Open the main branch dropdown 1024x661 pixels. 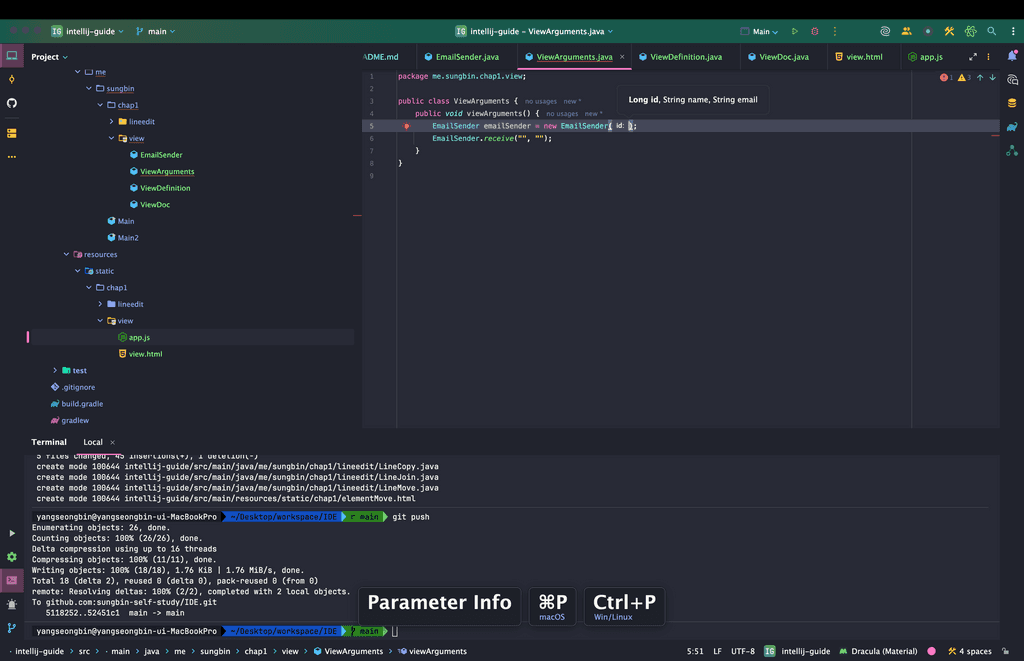[155, 31]
